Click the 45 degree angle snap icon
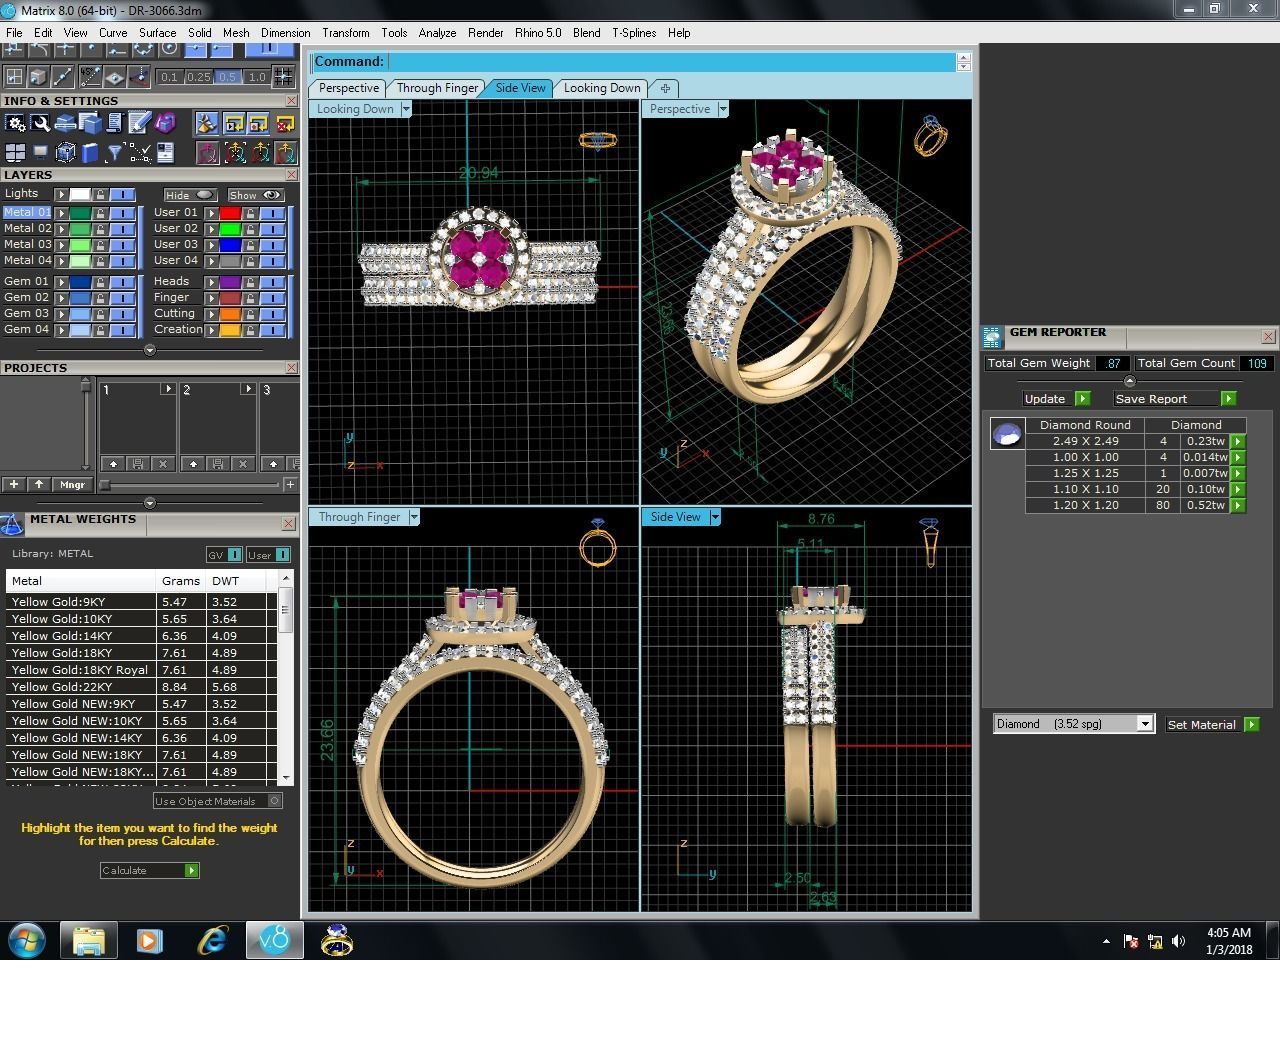 (90, 76)
